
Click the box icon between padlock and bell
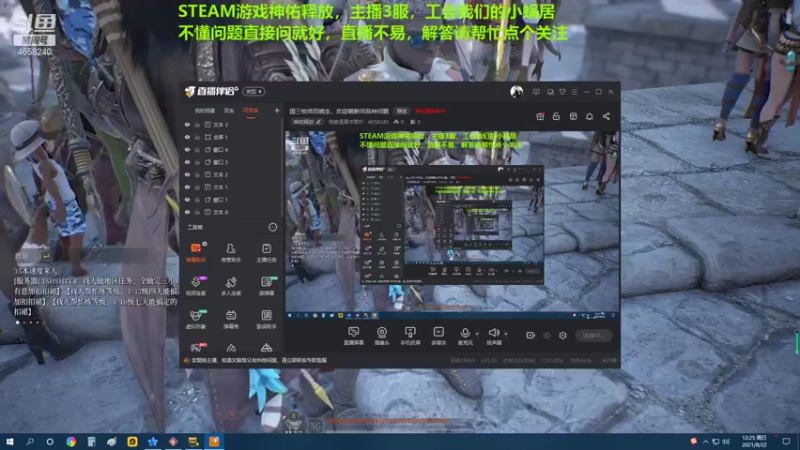(x=573, y=116)
